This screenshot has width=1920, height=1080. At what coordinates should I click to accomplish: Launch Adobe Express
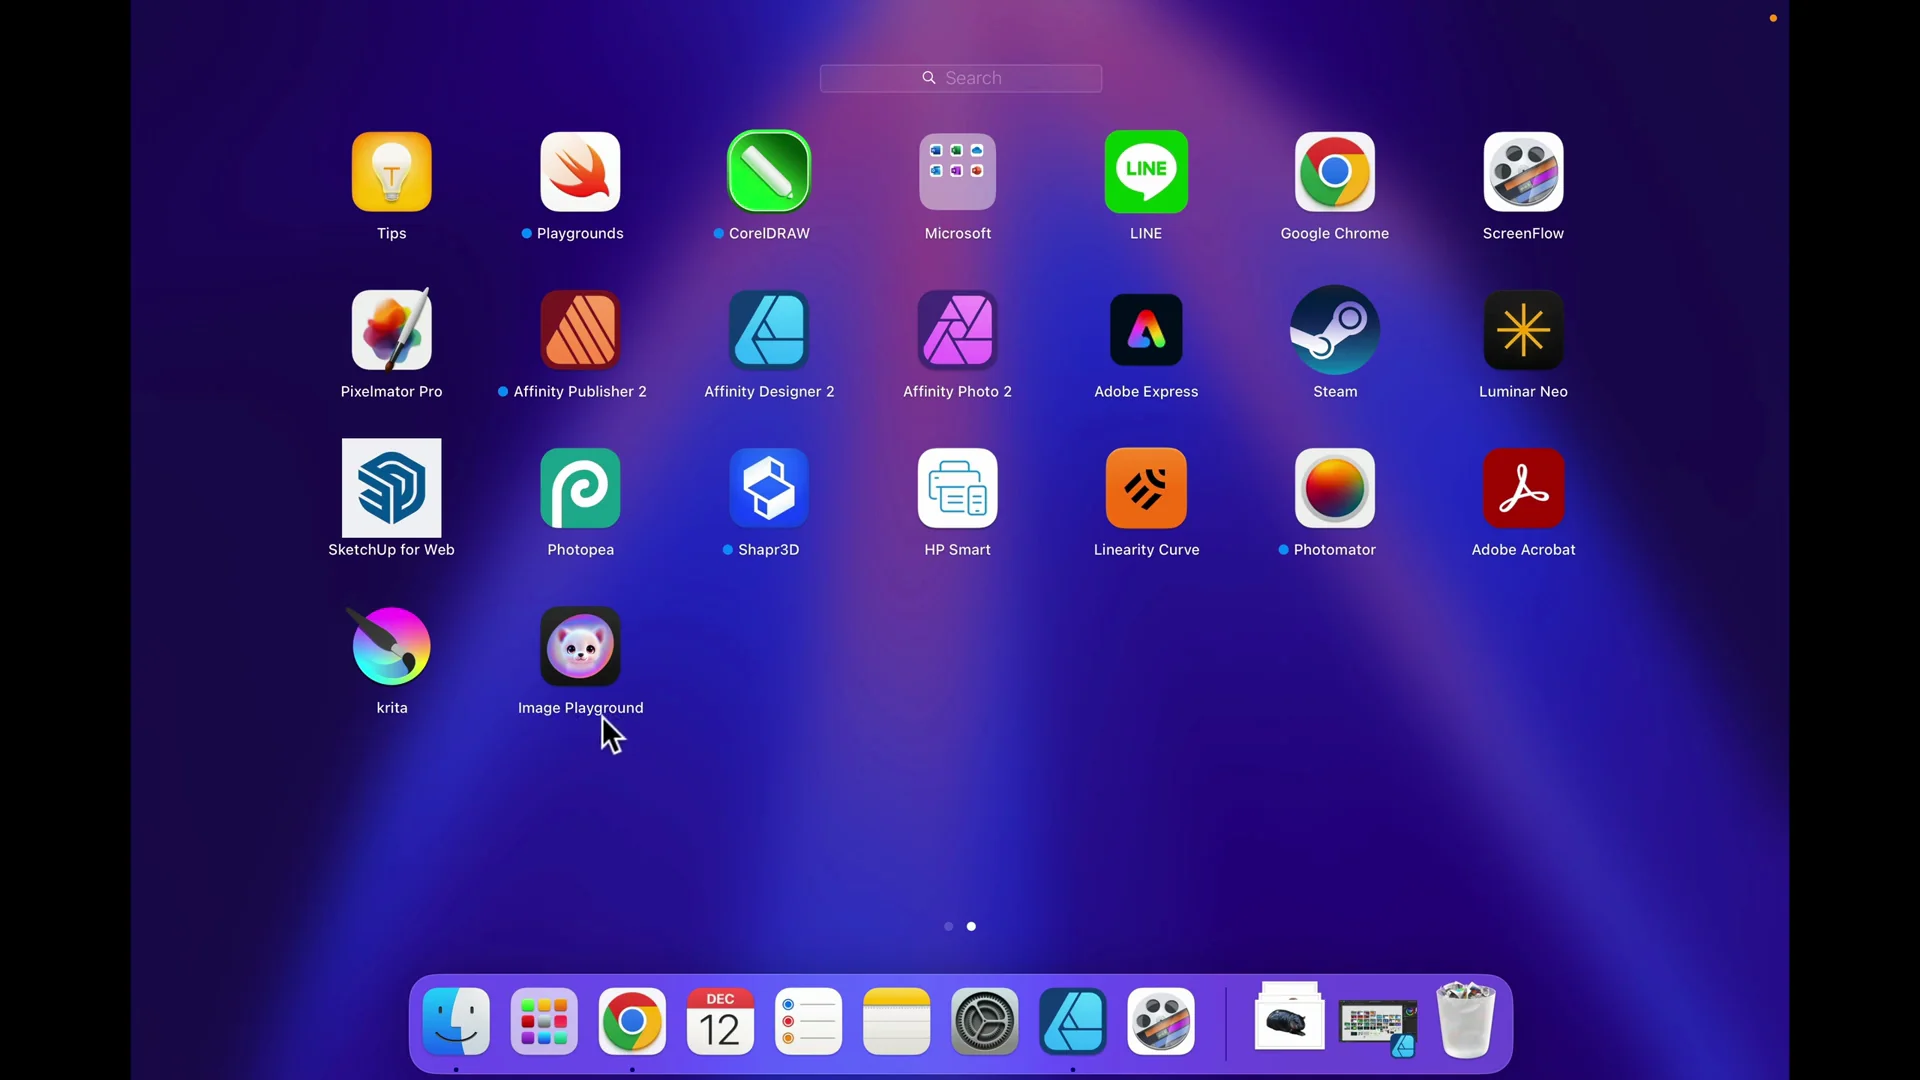1146,330
